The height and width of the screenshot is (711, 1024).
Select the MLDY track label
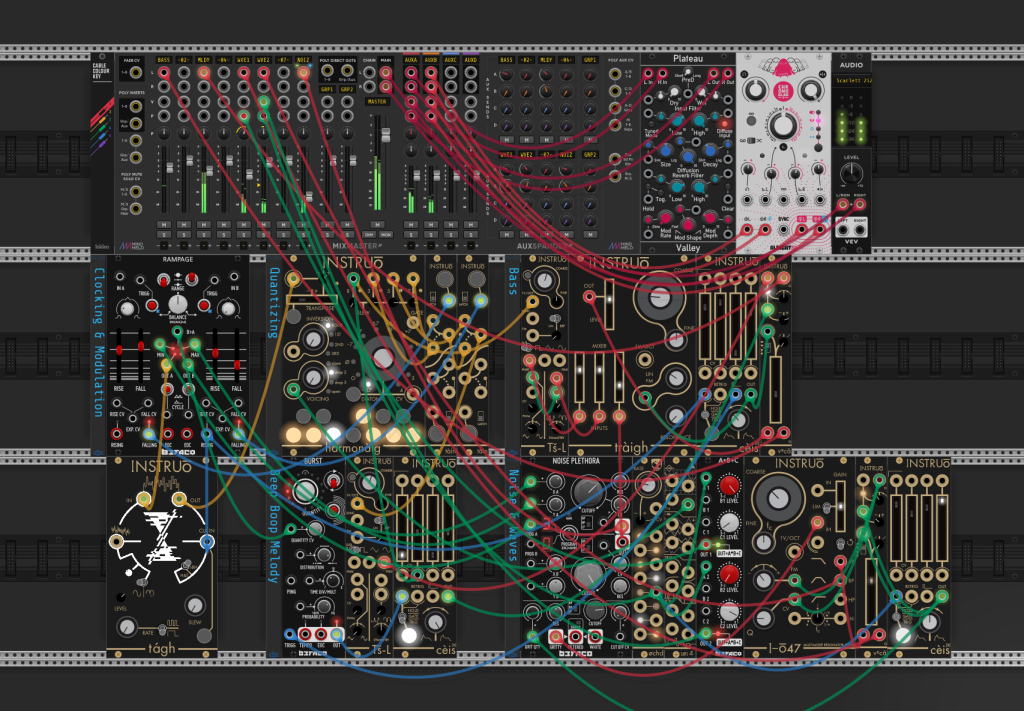(x=204, y=60)
